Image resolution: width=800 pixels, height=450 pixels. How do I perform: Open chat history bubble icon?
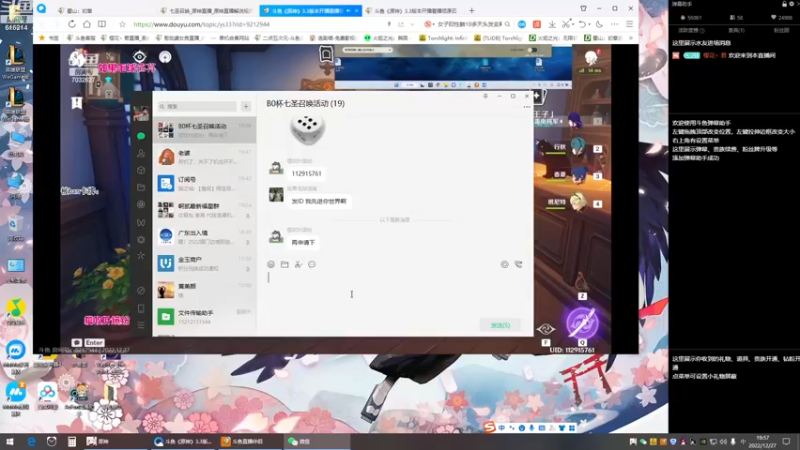312,264
